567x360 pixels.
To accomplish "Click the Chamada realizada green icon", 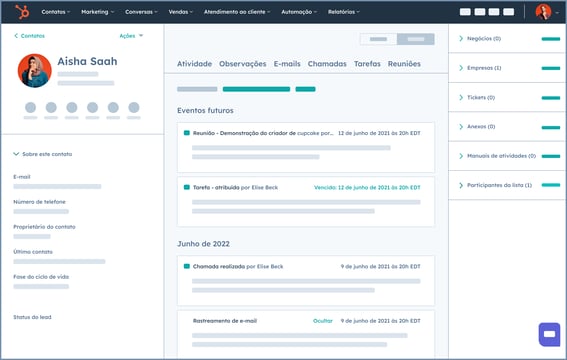I will tap(187, 266).
